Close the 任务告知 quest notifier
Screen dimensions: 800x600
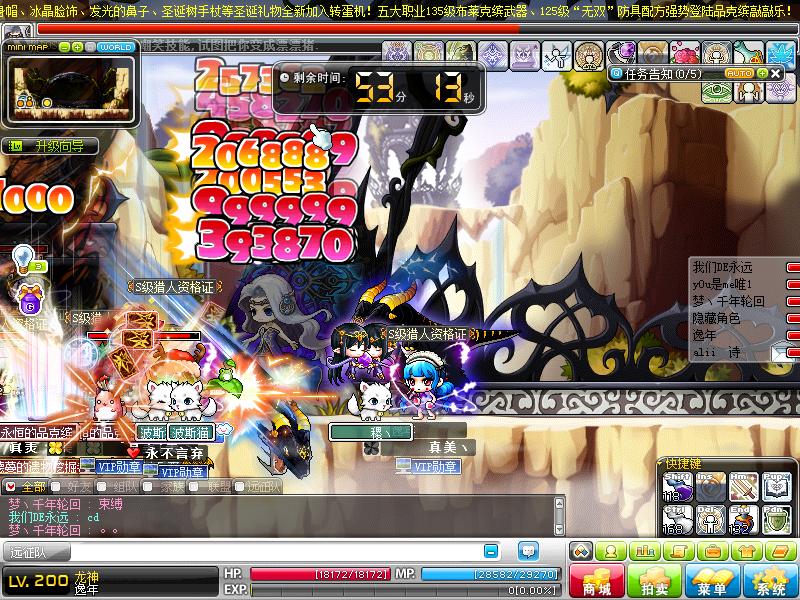776,73
